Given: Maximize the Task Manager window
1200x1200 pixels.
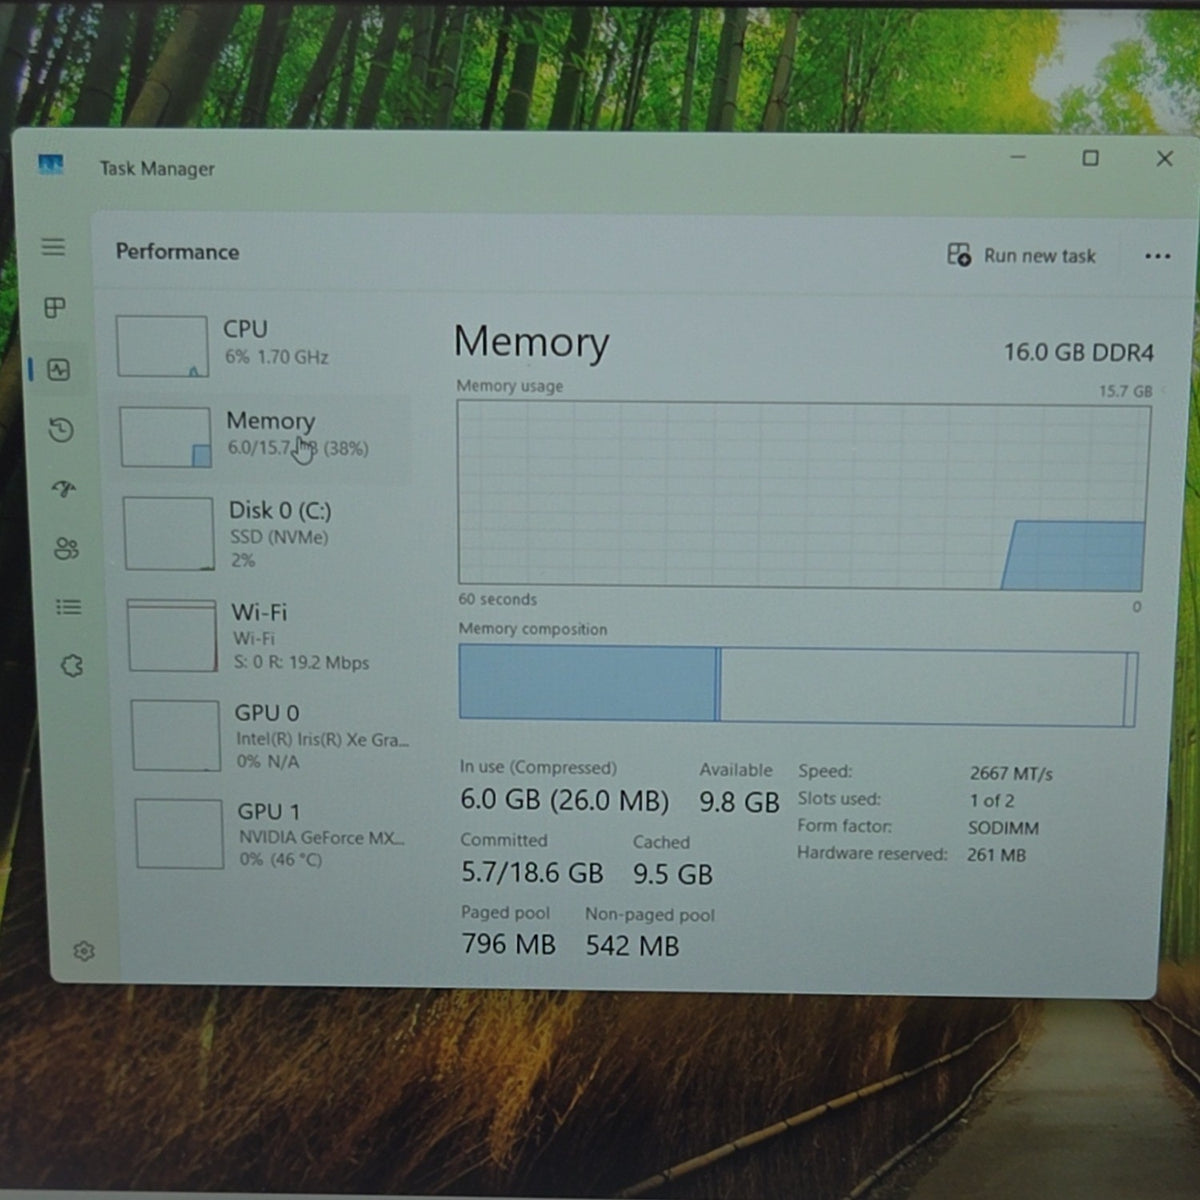Looking at the screenshot, I should click(x=1091, y=158).
